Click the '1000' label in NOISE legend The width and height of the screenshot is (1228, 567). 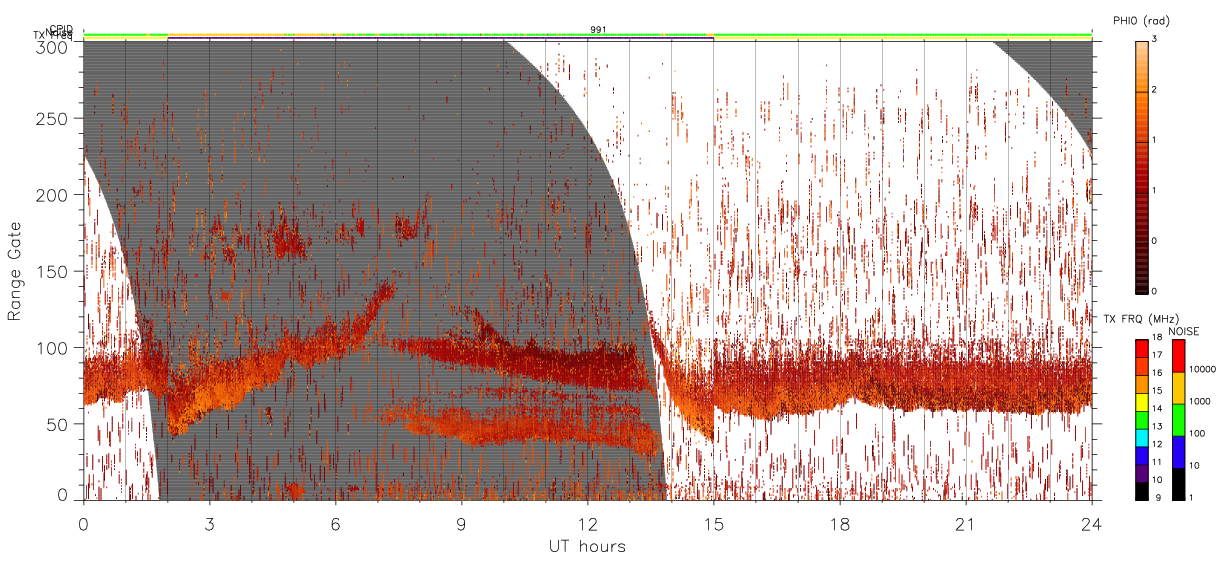[1201, 402]
